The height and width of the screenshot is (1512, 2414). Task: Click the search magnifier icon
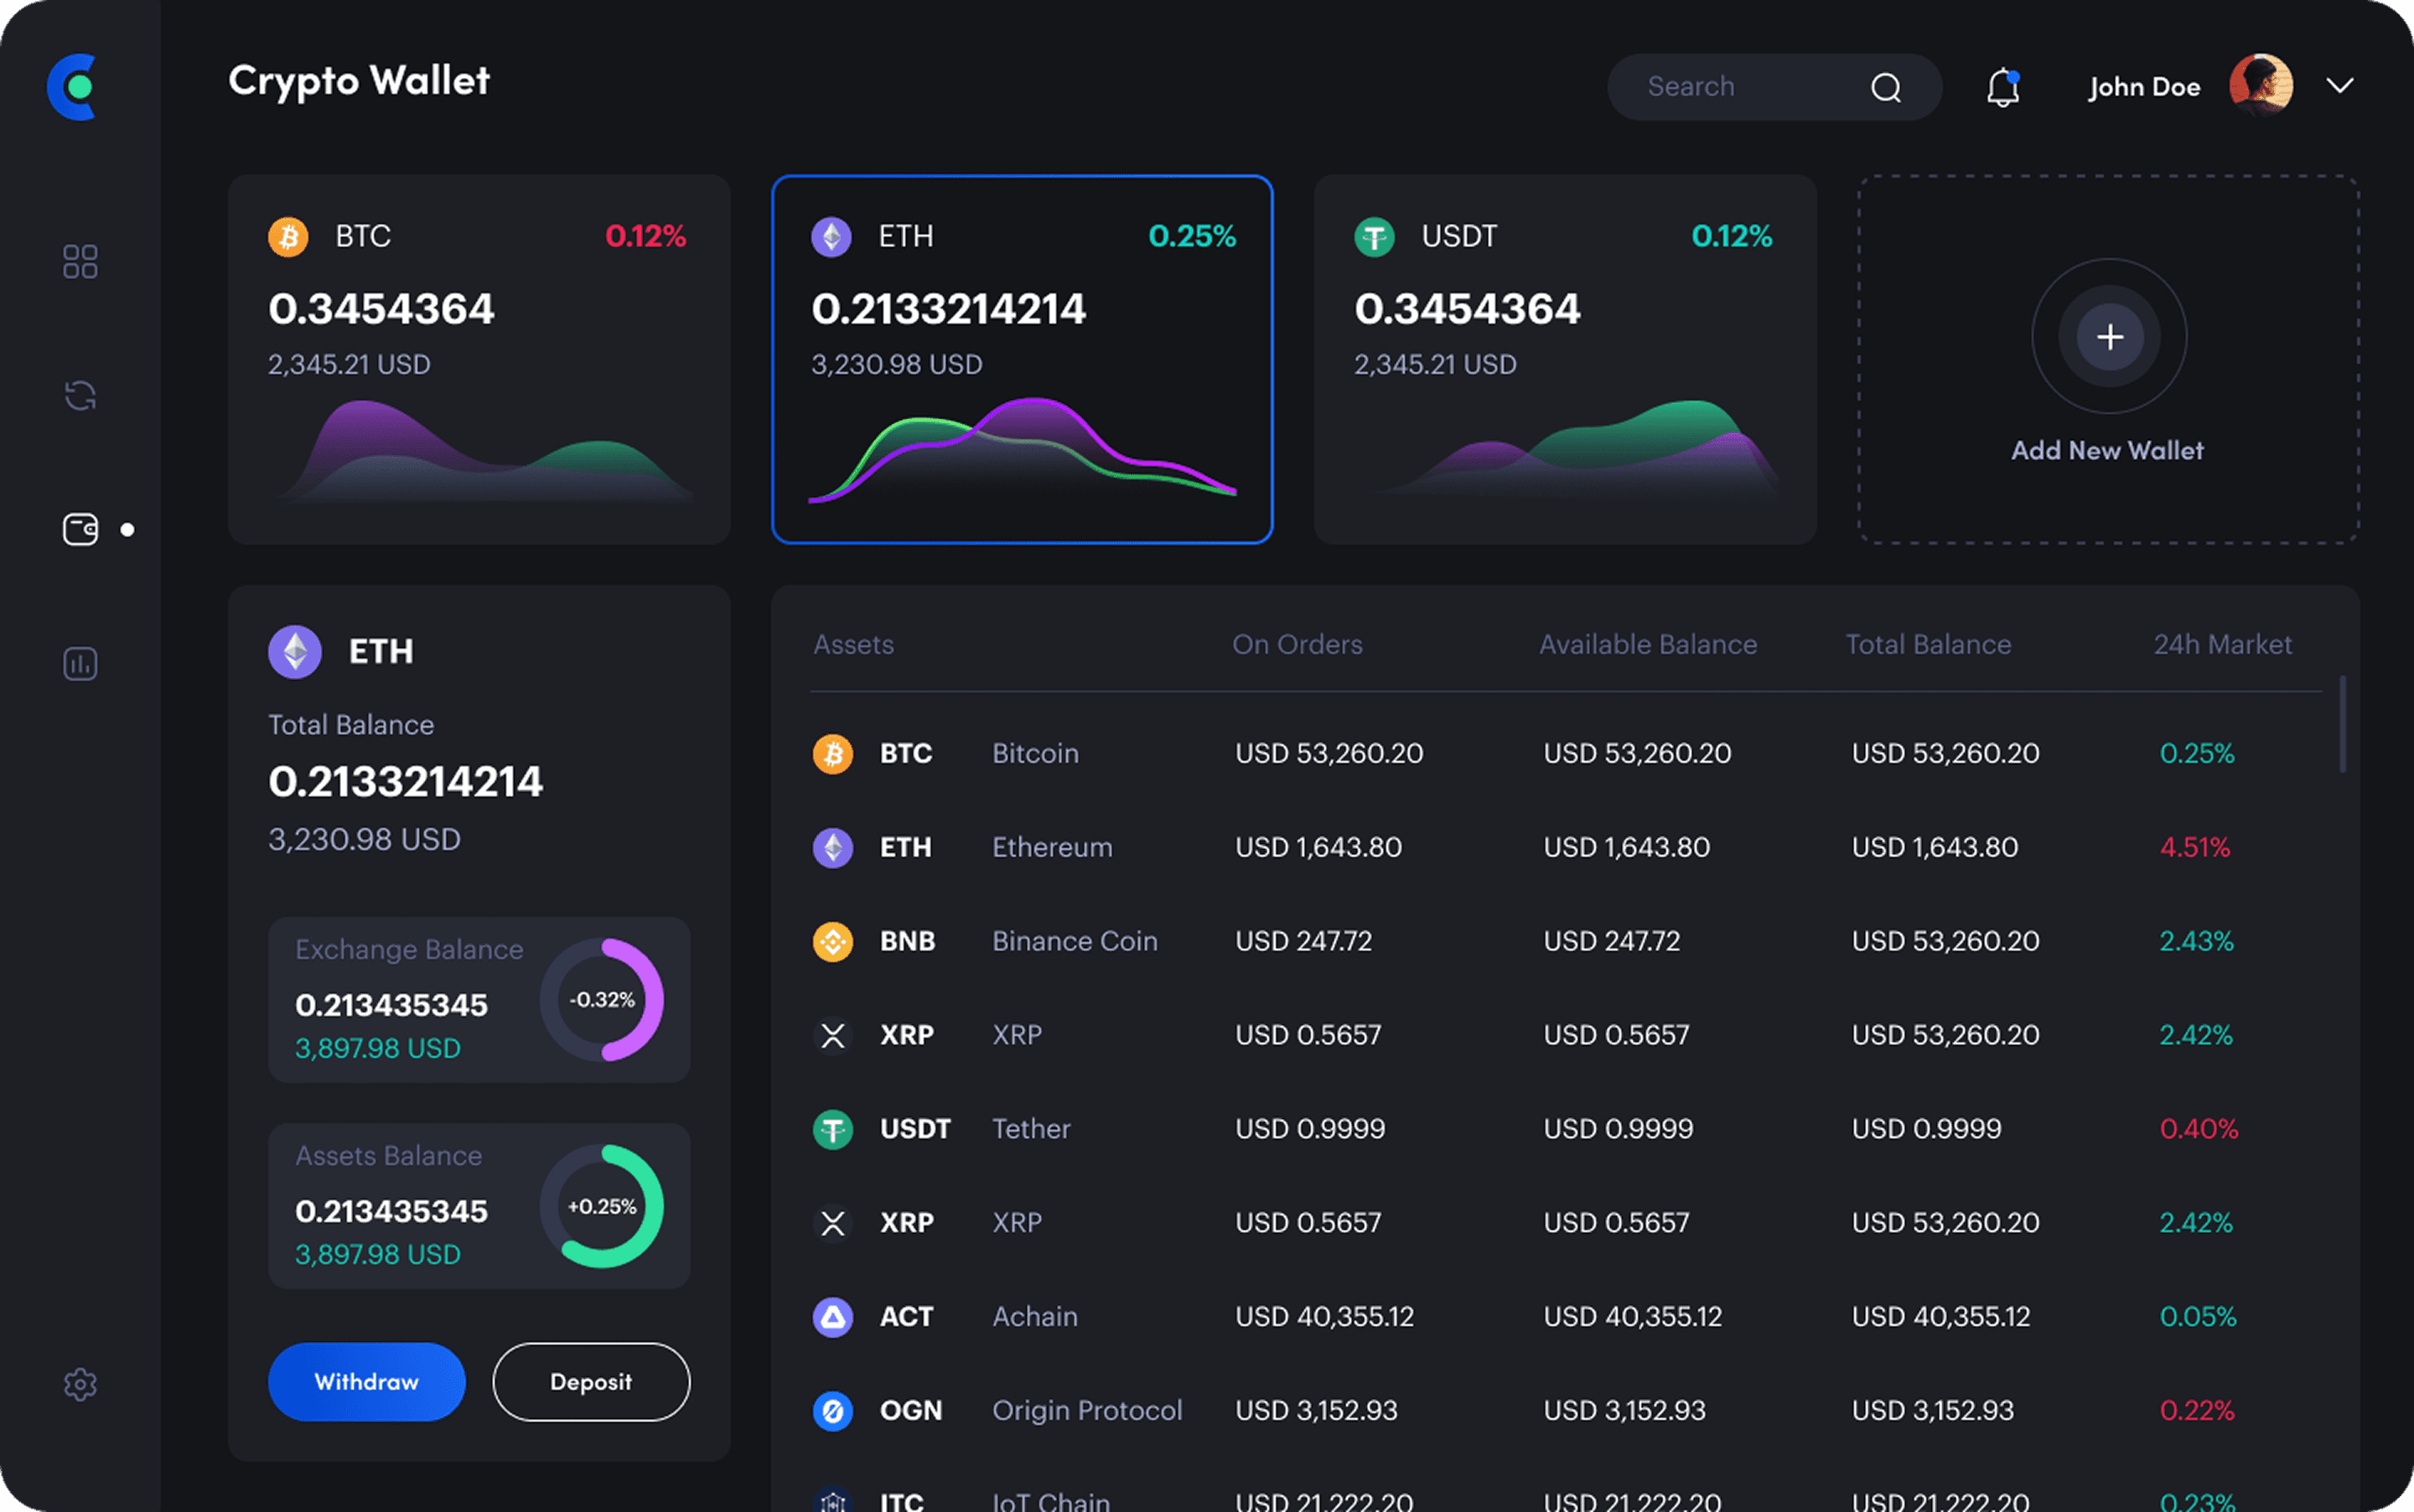1886,87
